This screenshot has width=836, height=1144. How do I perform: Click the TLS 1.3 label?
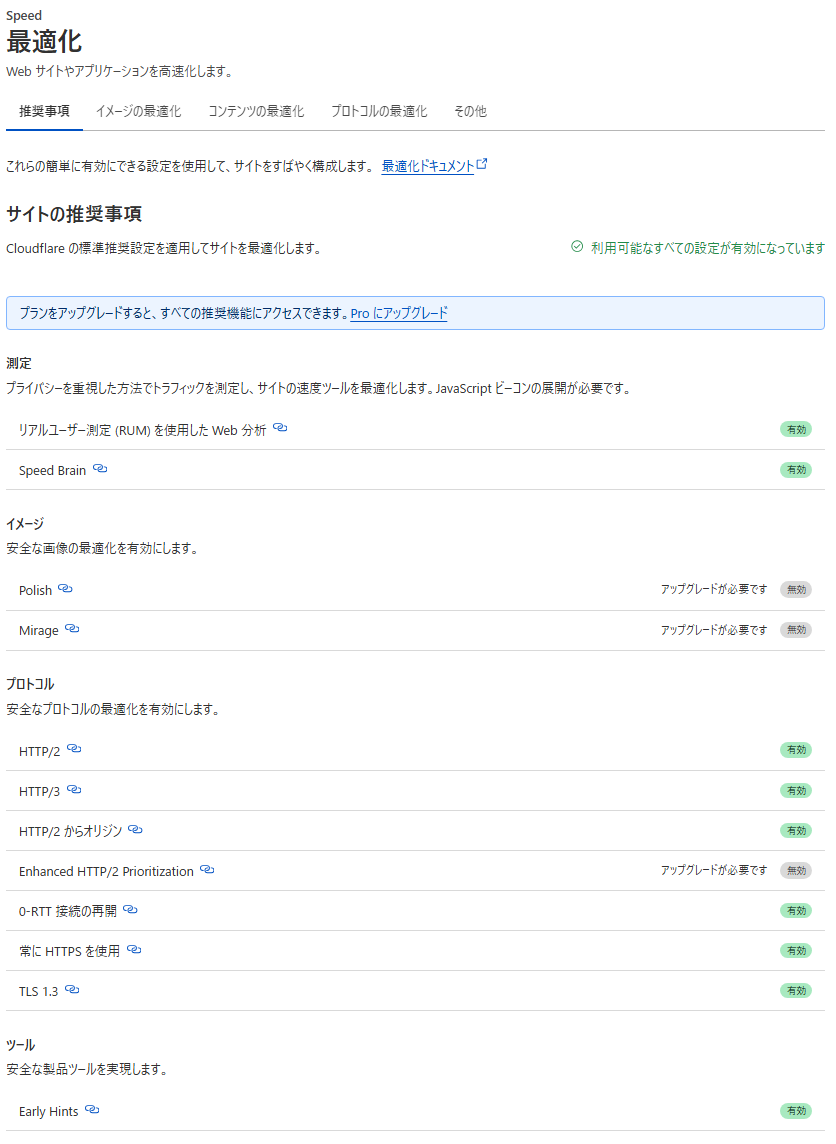39,992
